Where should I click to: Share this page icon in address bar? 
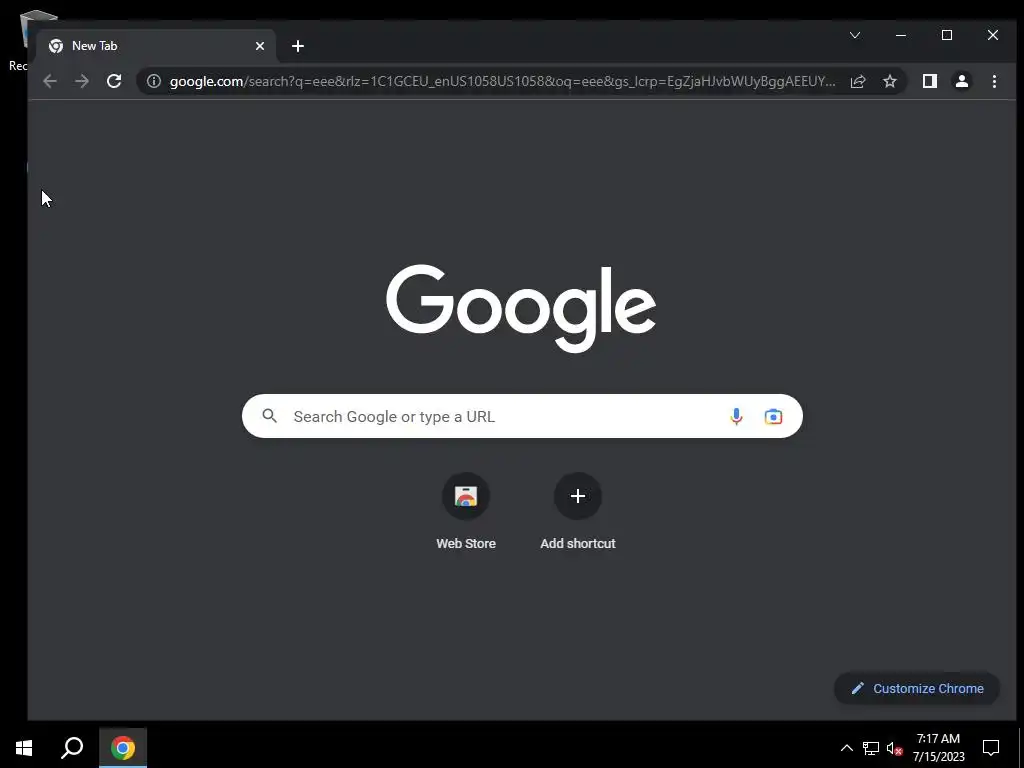857,81
